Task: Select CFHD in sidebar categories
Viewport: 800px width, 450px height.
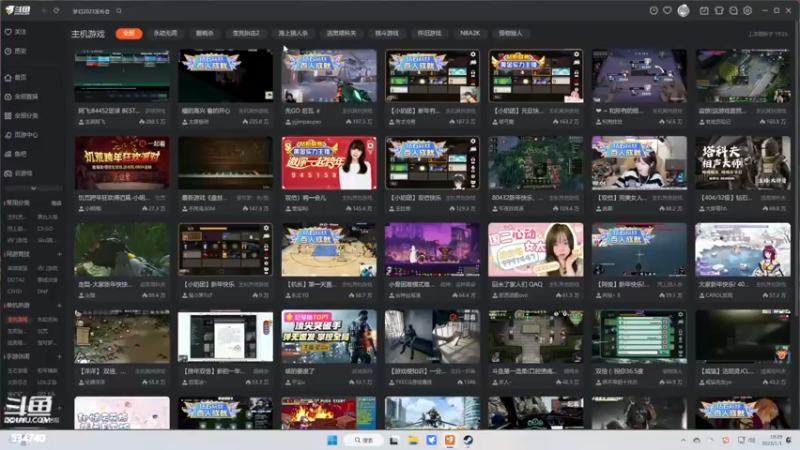Action: click(x=15, y=292)
